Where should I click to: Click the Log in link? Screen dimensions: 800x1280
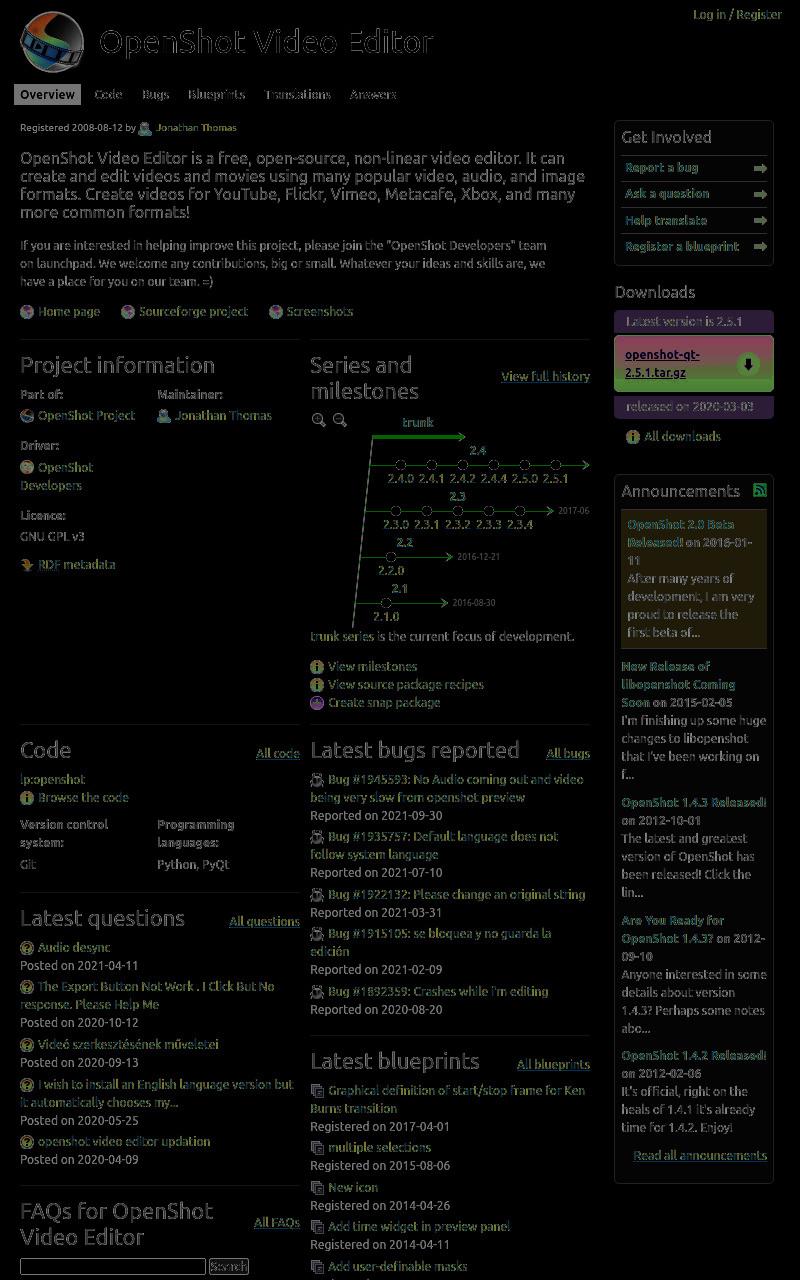pos(709,15)
